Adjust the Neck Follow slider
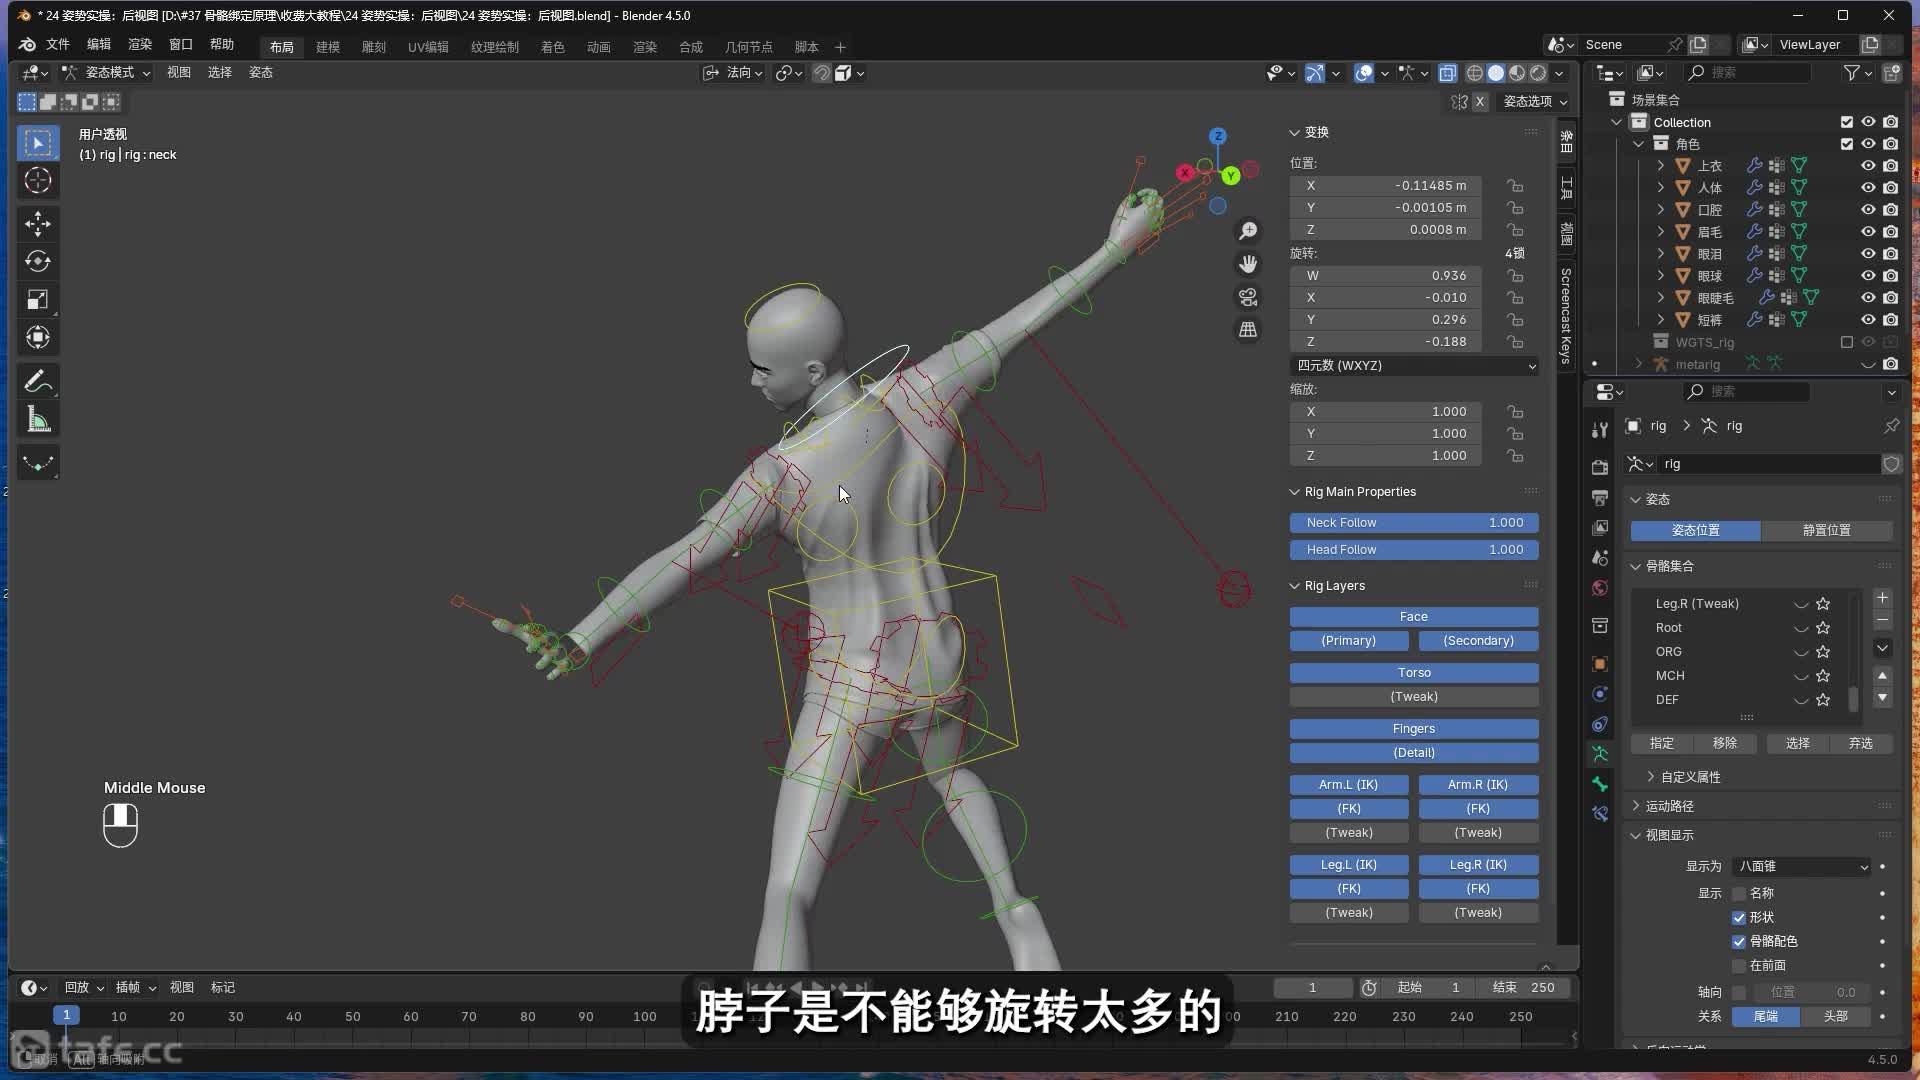Image resolution: width=1920 pixels, height=1080 pixels. point(1414,523)
